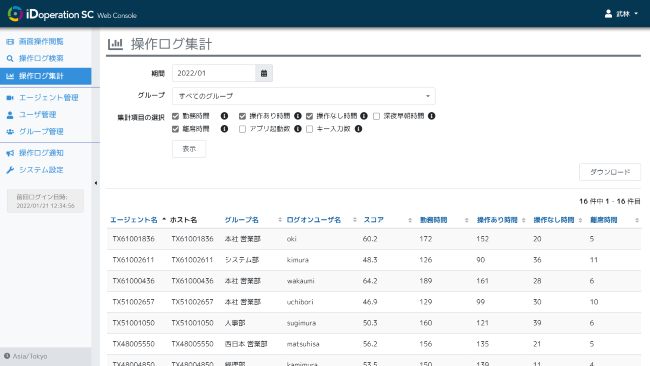
Task: Click group cell システム部
Action: tap(242, 260)
